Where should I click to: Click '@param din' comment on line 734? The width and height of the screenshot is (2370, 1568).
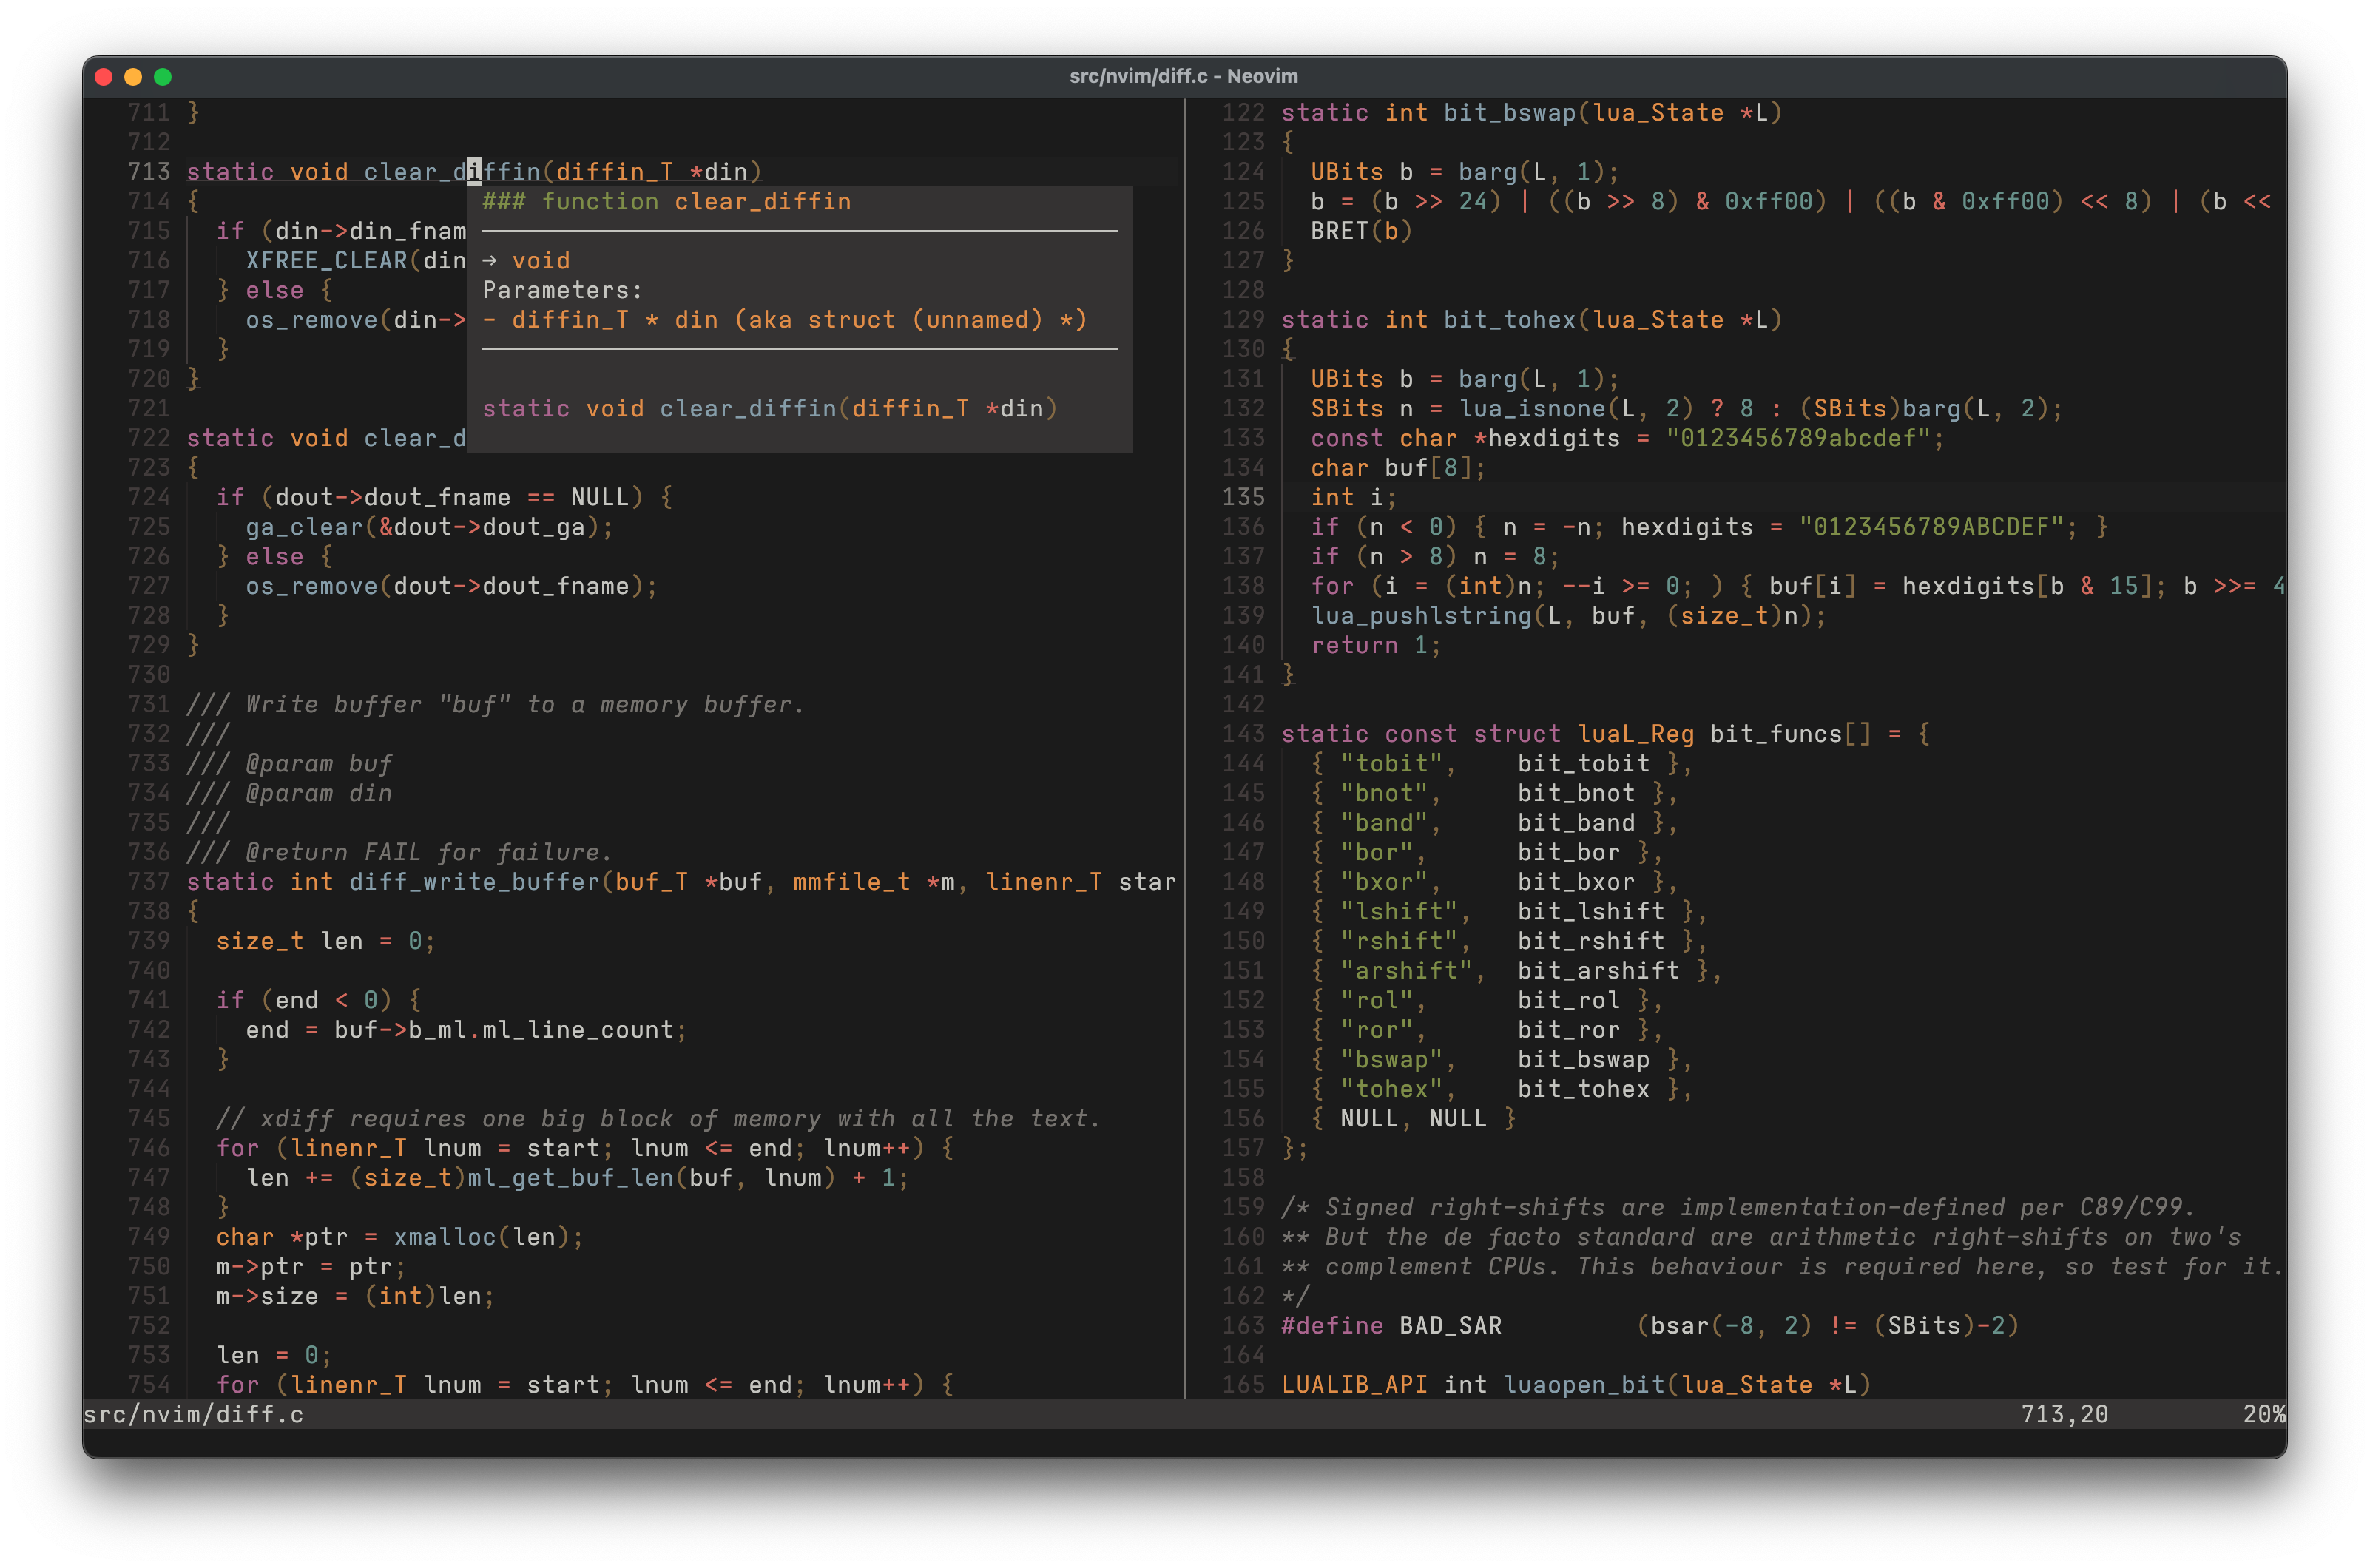(x=319, y=793)
